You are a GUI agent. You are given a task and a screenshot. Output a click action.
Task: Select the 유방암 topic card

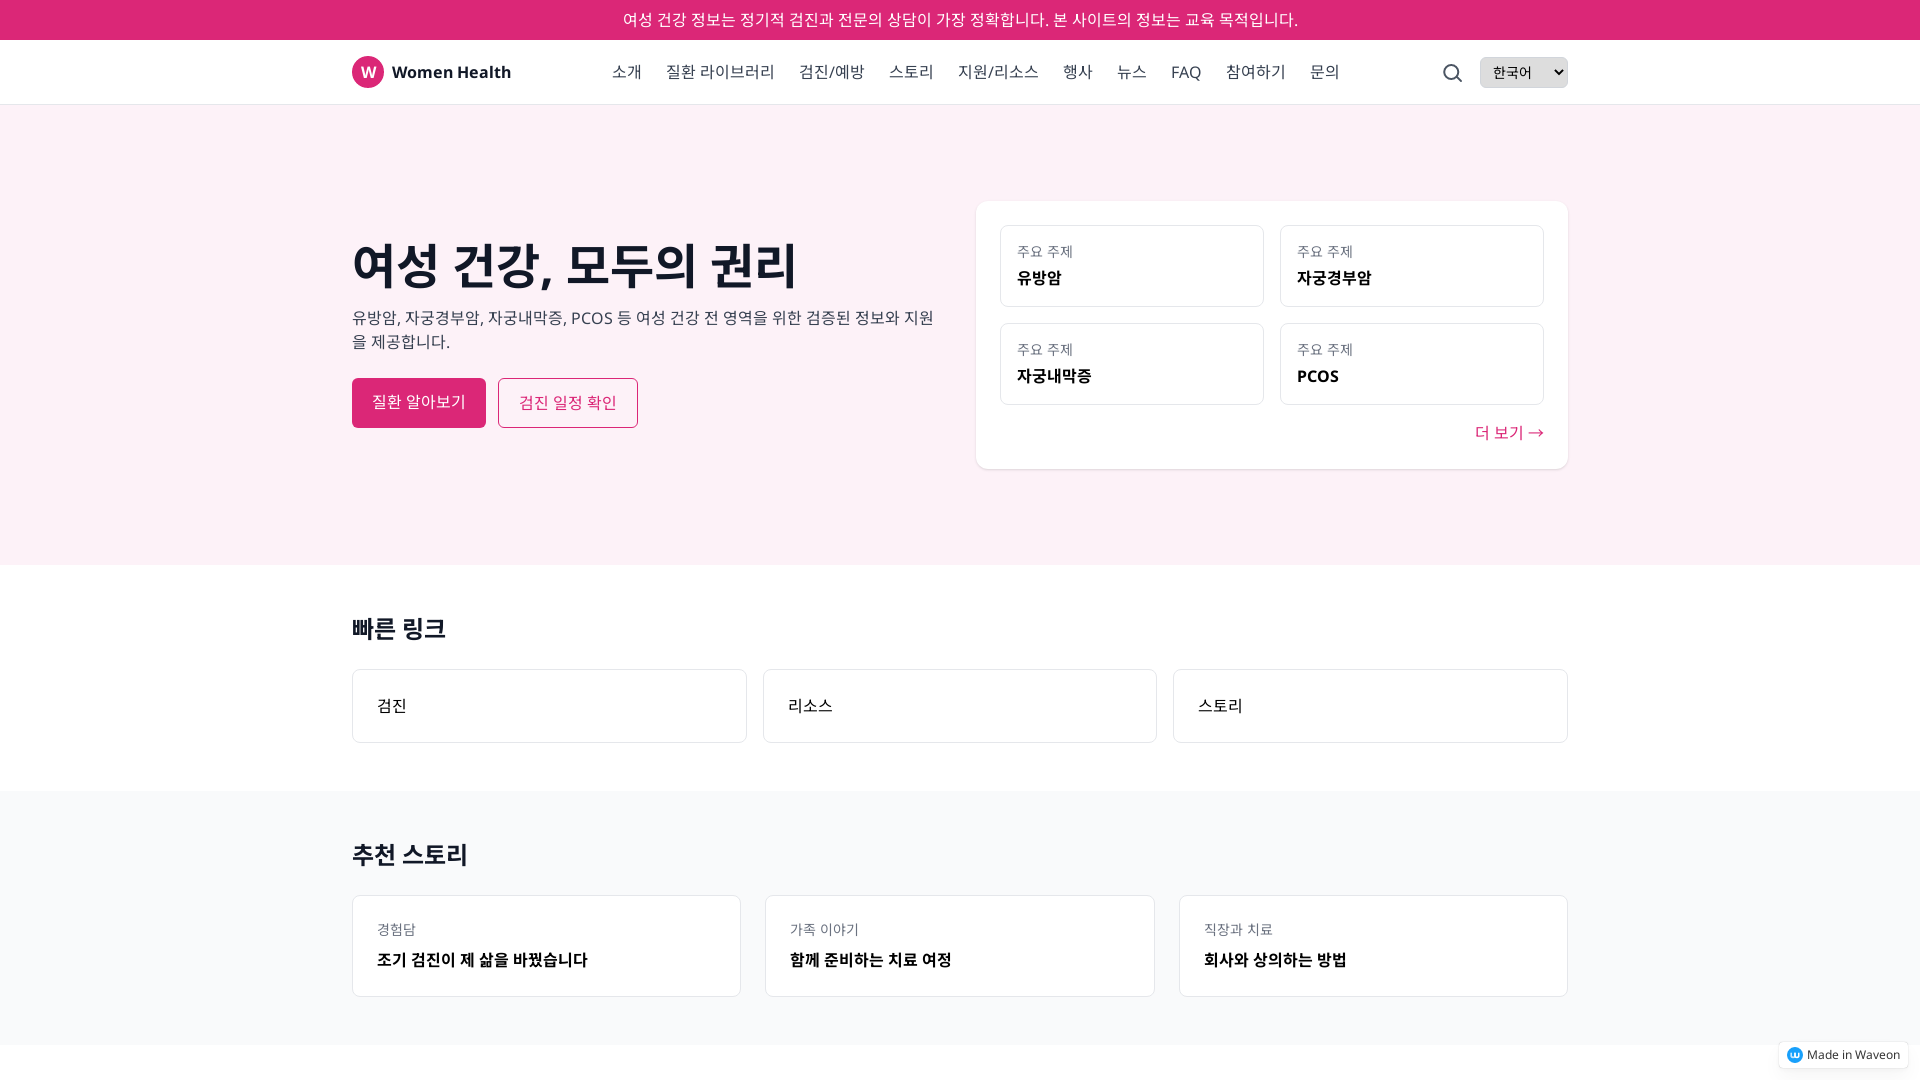[x=1131, y=266]
